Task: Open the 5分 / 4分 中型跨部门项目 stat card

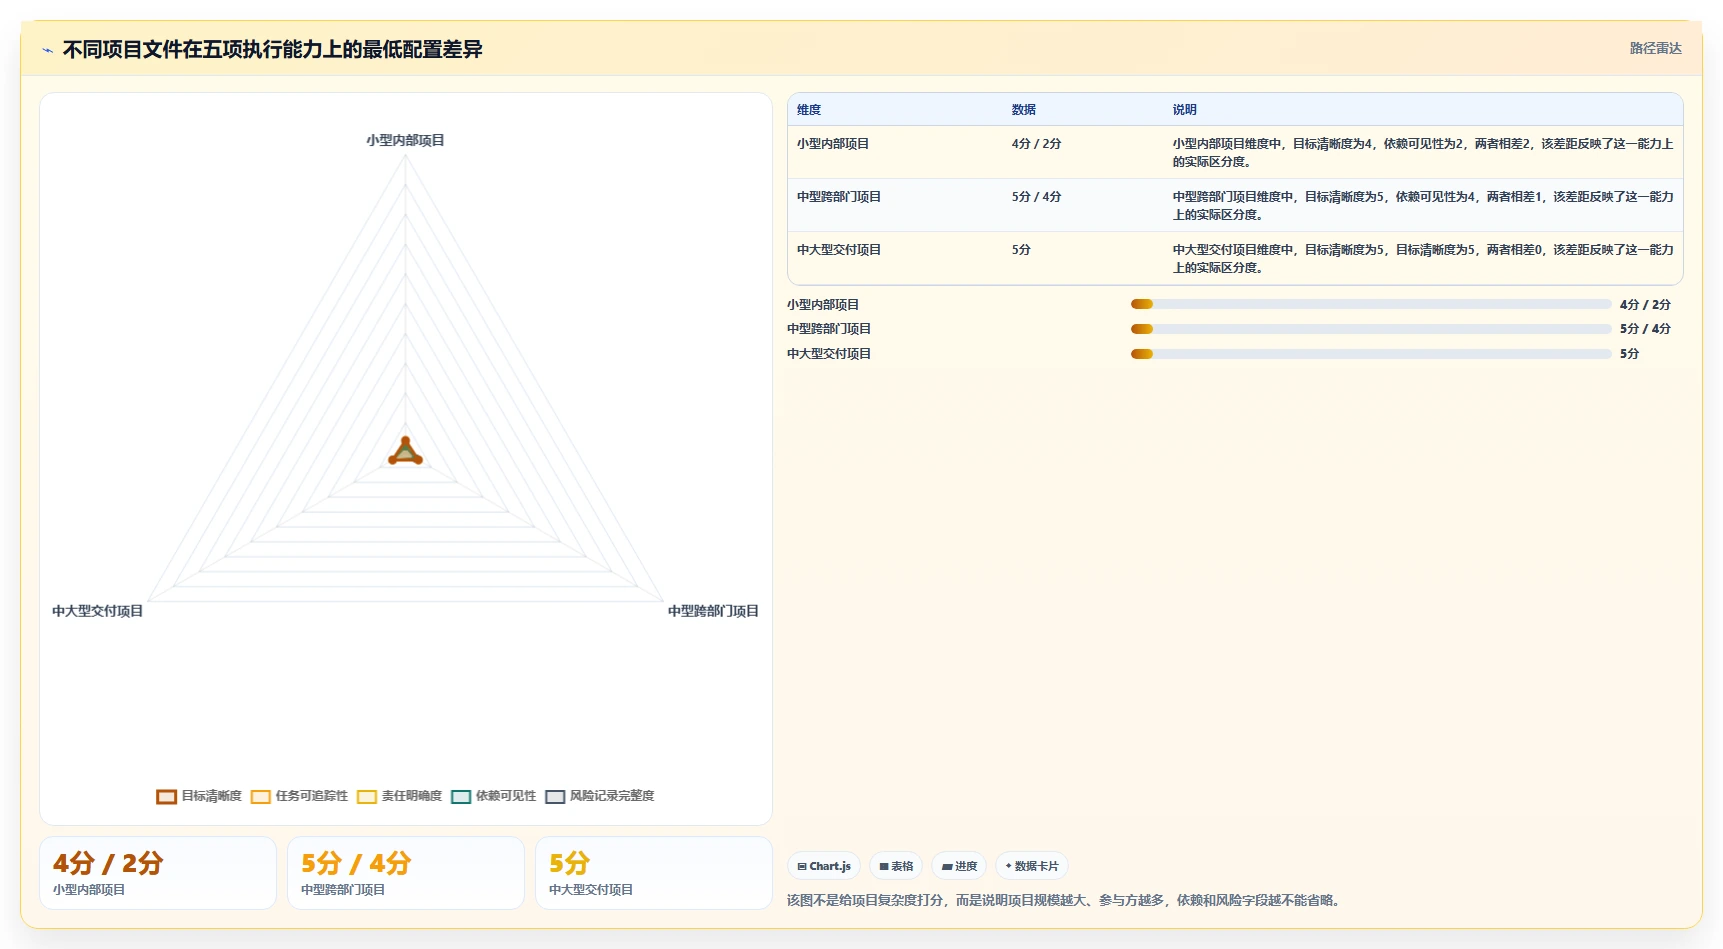Action: coord(406,873)
